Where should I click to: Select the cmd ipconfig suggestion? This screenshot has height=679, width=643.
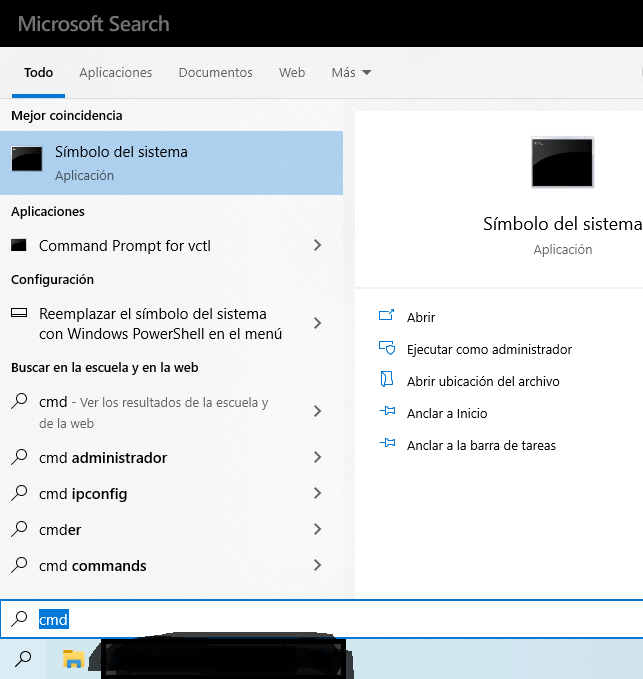pyautogui.click(x=83, y=494)
